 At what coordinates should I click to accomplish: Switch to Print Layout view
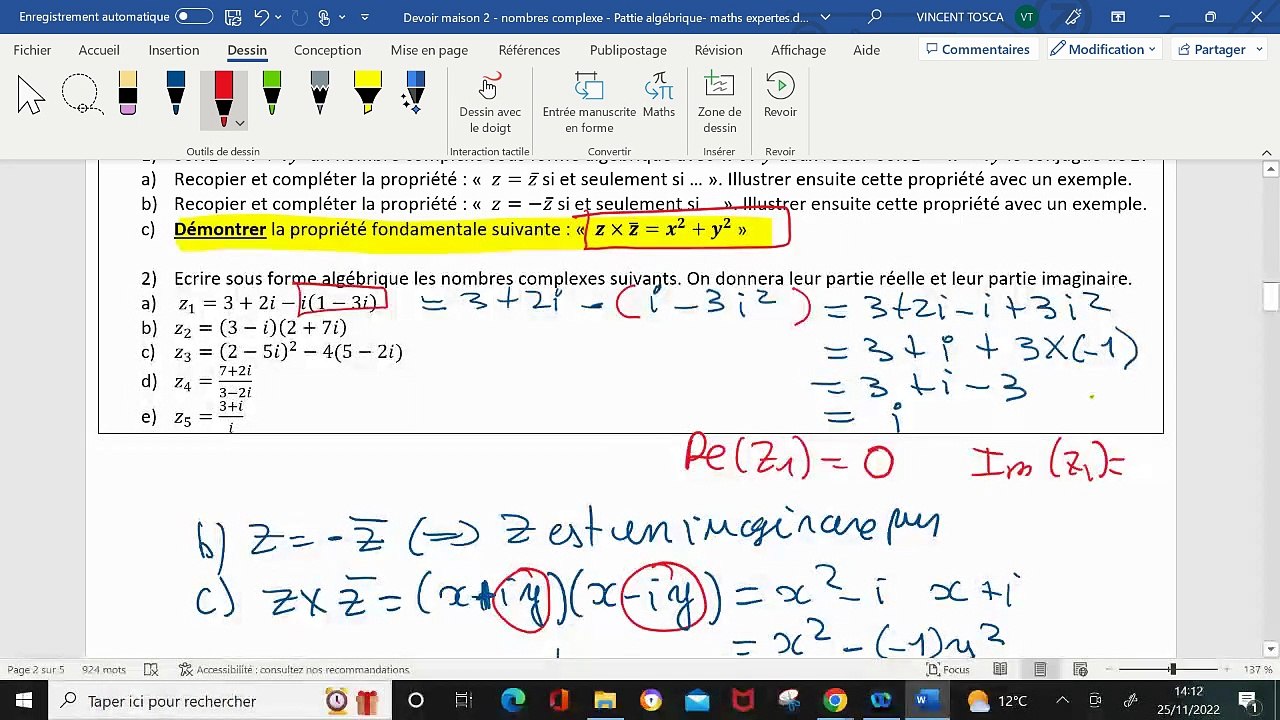(1040, 670)
